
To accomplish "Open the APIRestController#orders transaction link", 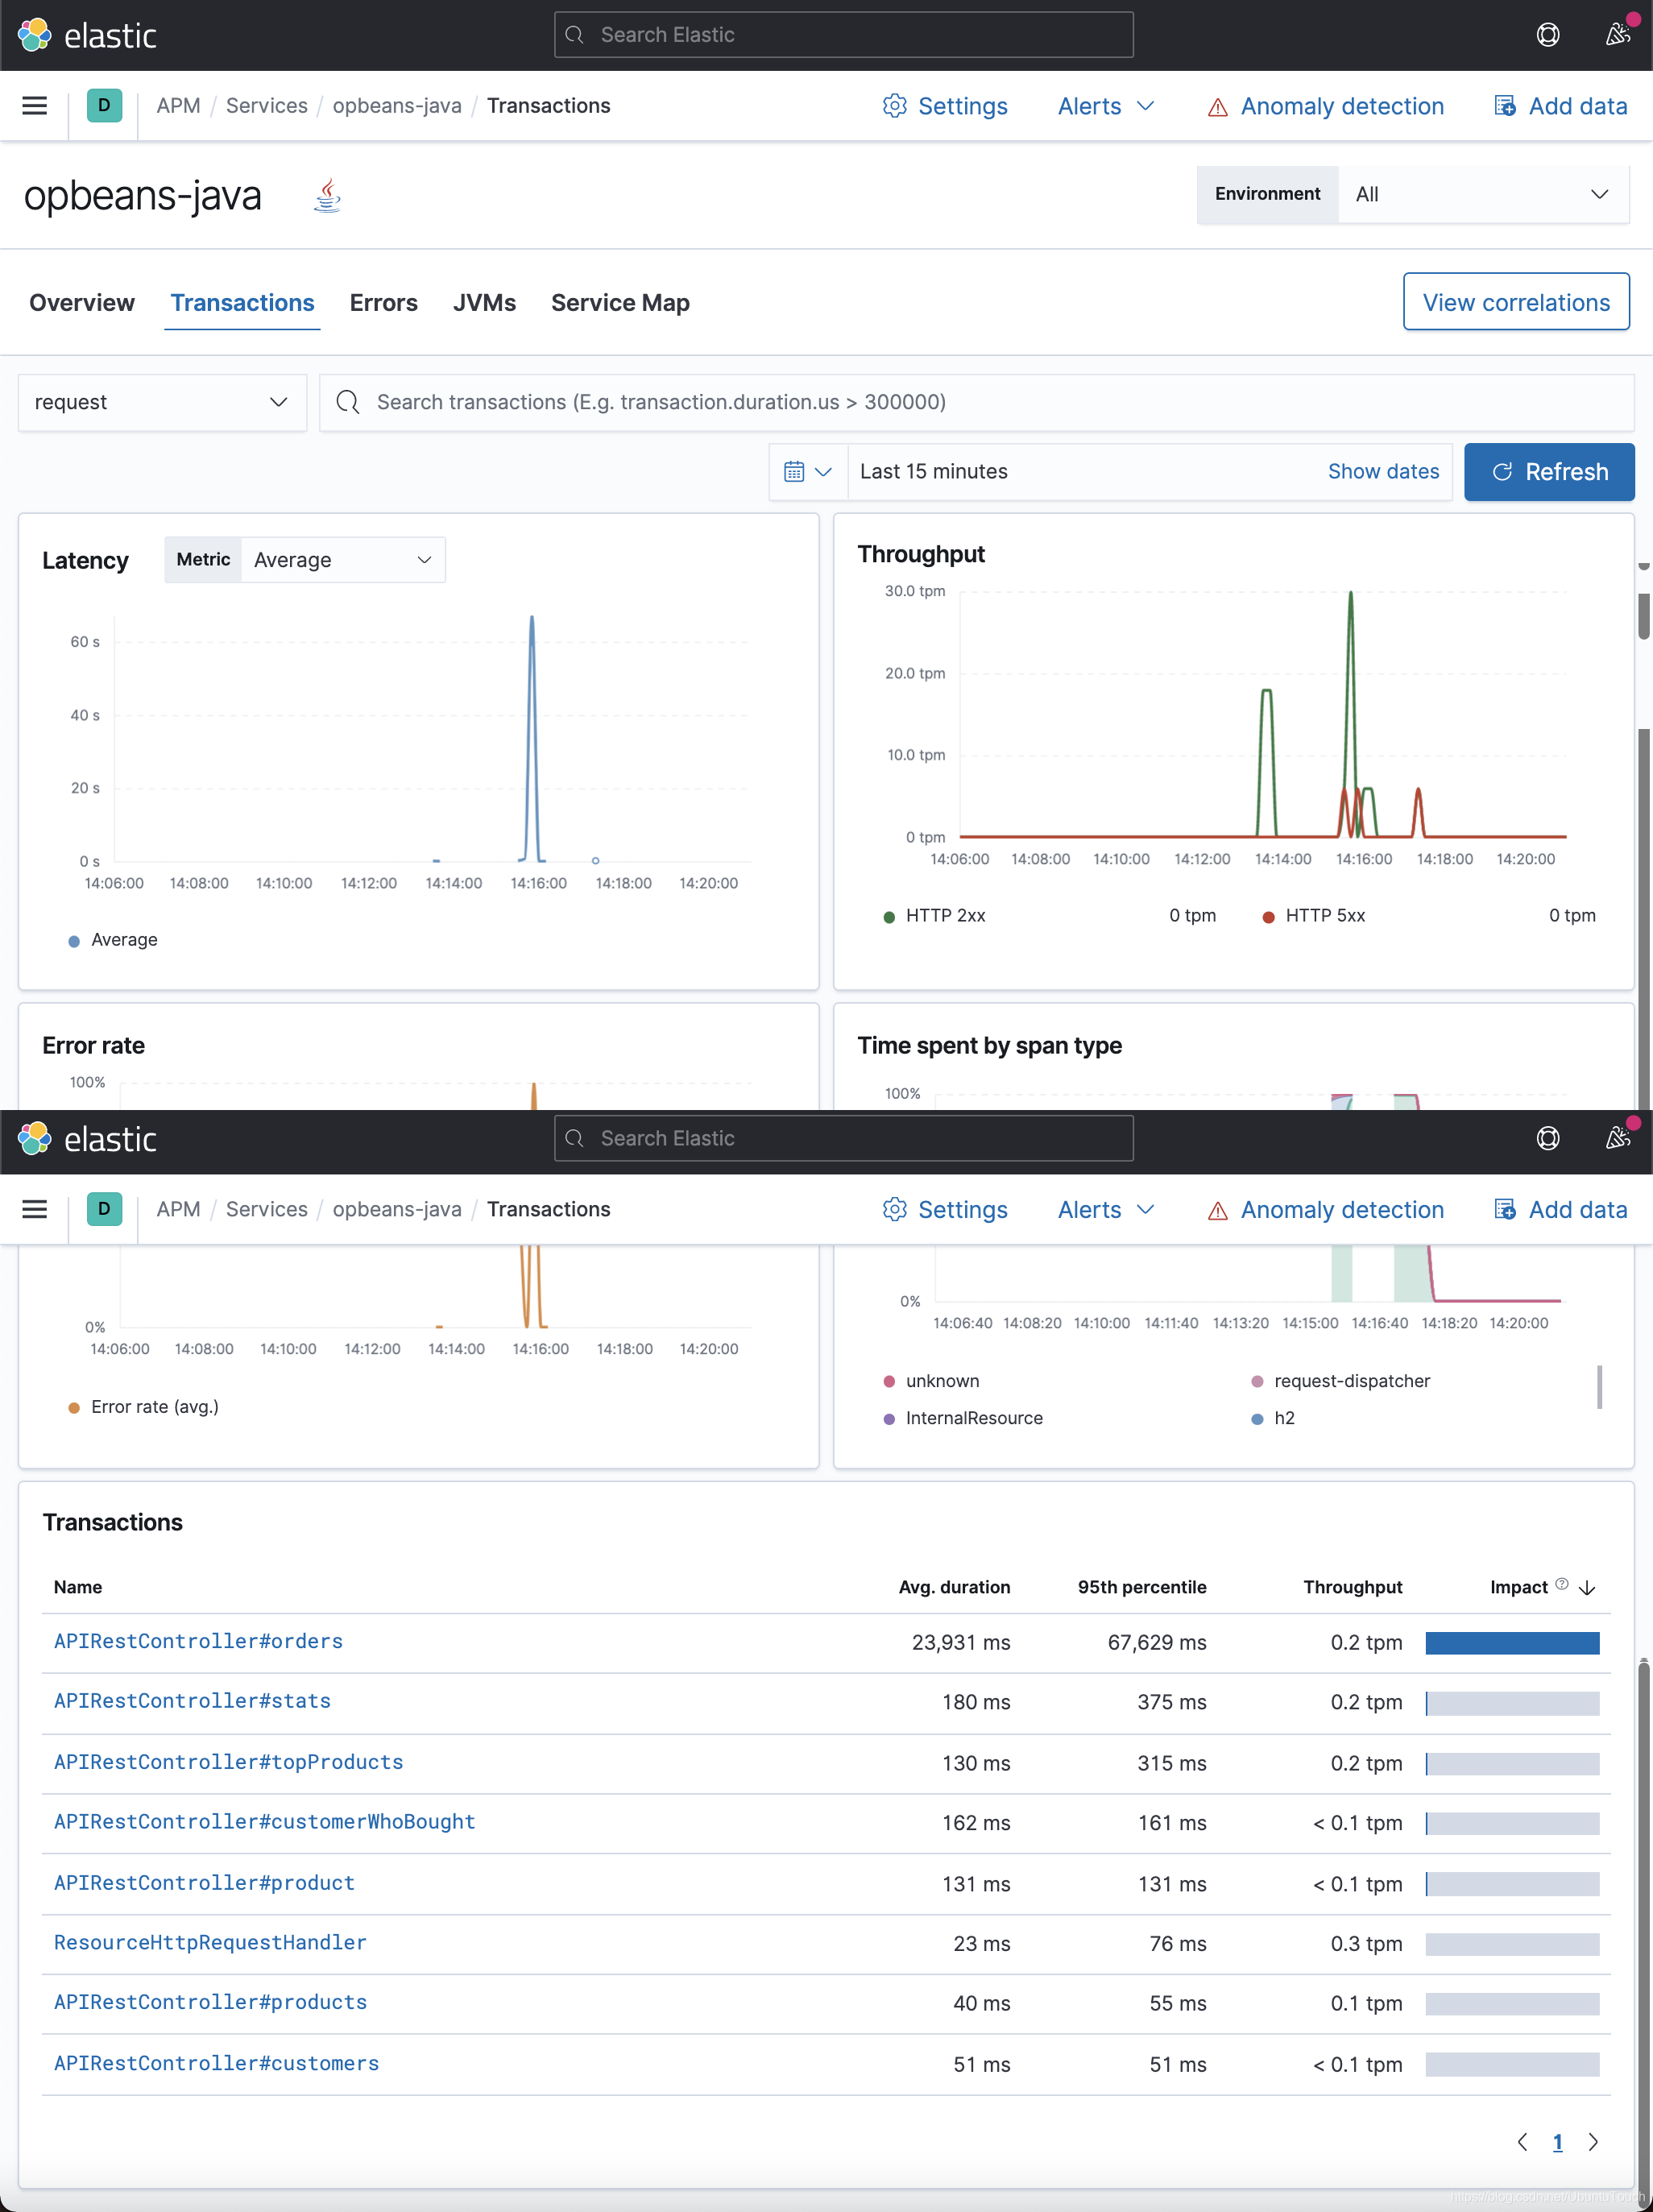I will (x=198, y=1641).
